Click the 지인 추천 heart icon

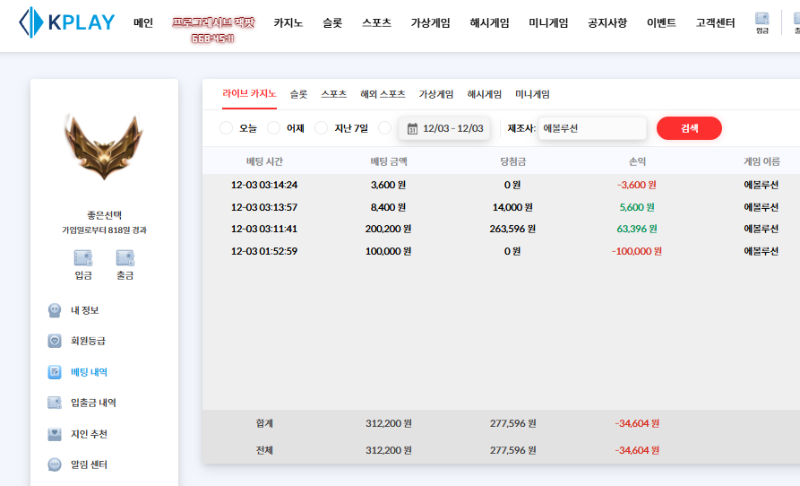(55, 434)
